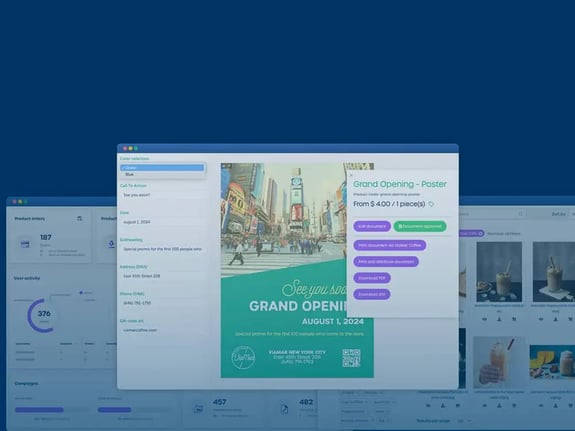Remove the purple filter chip above the images

pos(480,233)
